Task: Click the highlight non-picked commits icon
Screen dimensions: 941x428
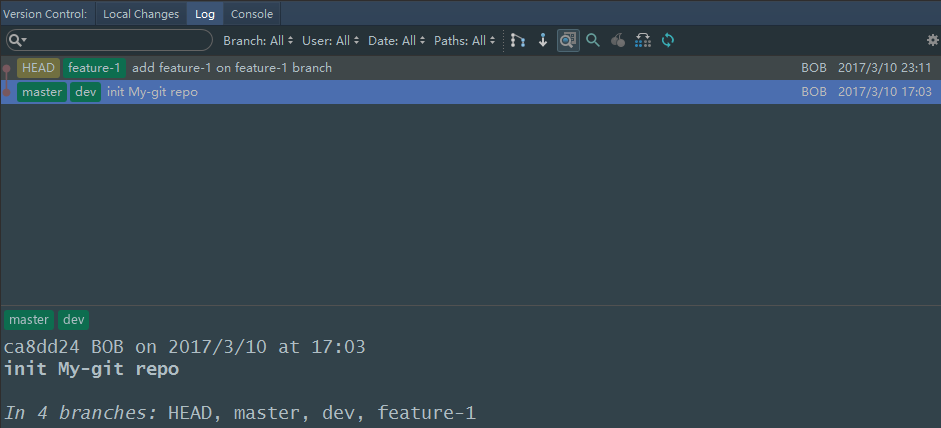Action: click(643, 40)
